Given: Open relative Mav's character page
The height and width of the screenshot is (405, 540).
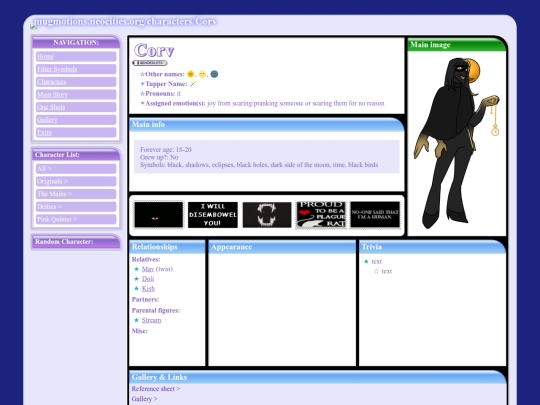Looking at the screenshot, I should coord(148,269).
